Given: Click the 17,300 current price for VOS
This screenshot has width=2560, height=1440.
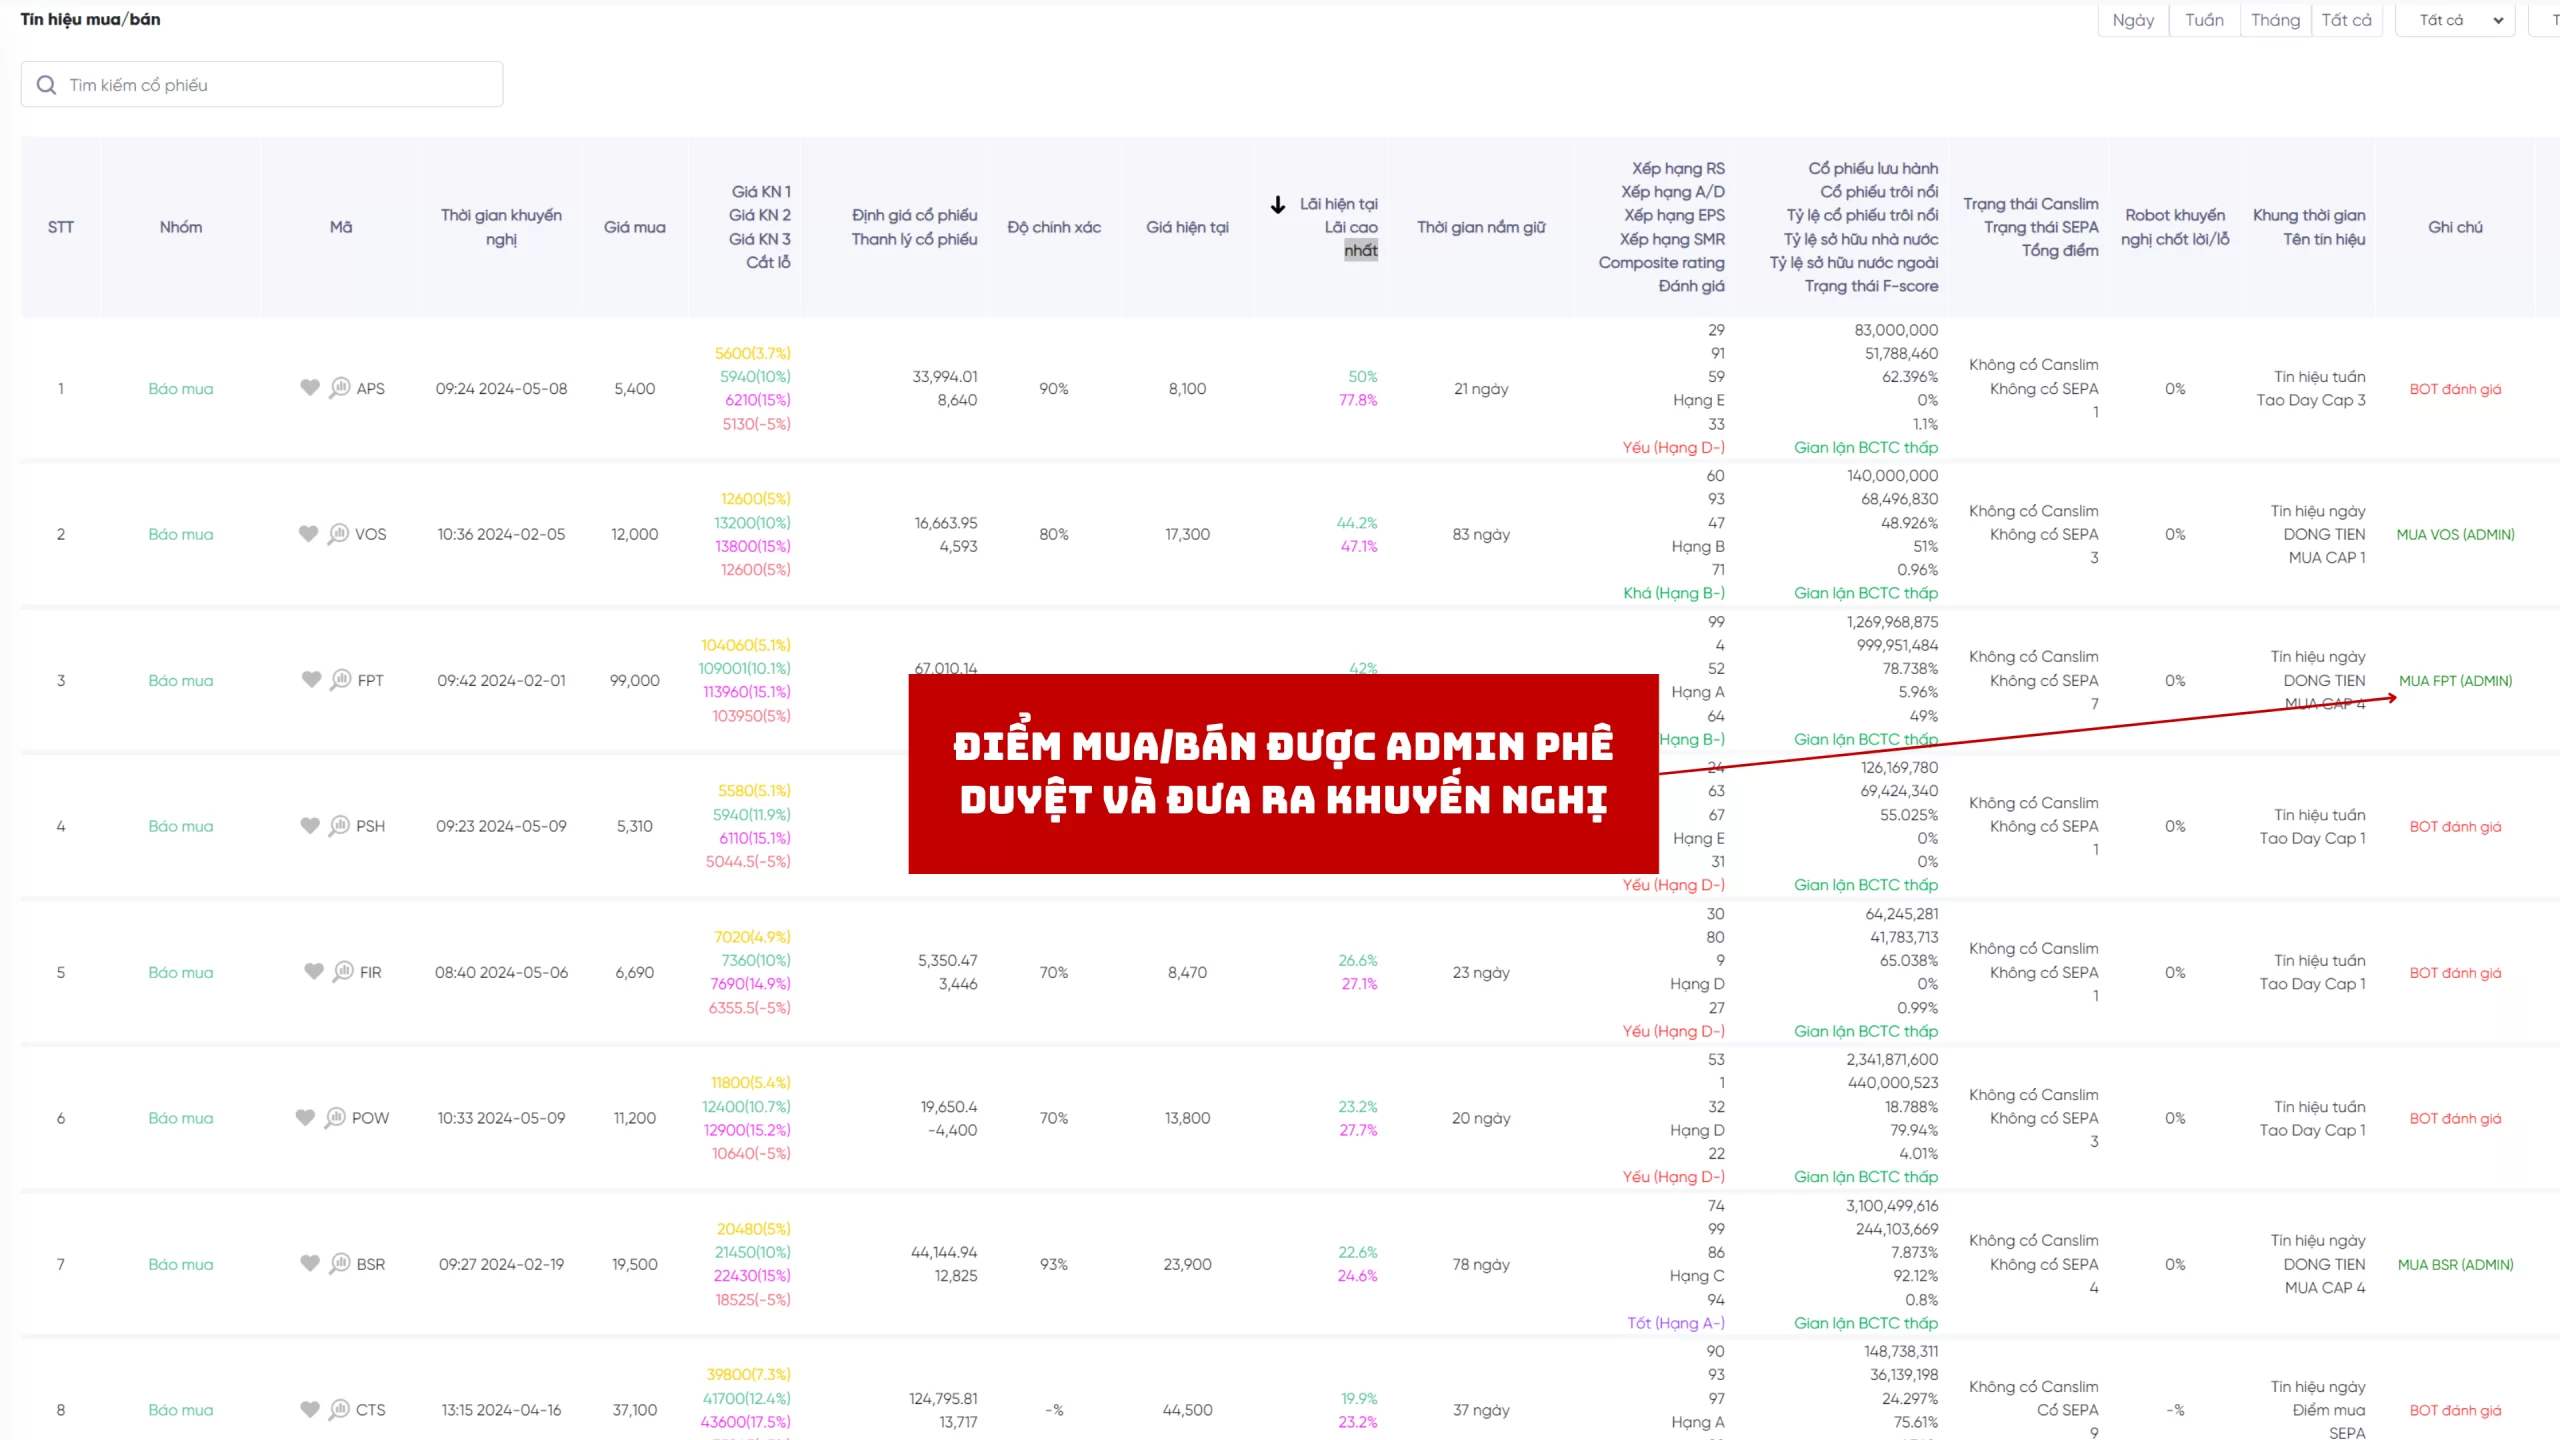Looking at the screenshot, I should click(x=1187, y=535).
